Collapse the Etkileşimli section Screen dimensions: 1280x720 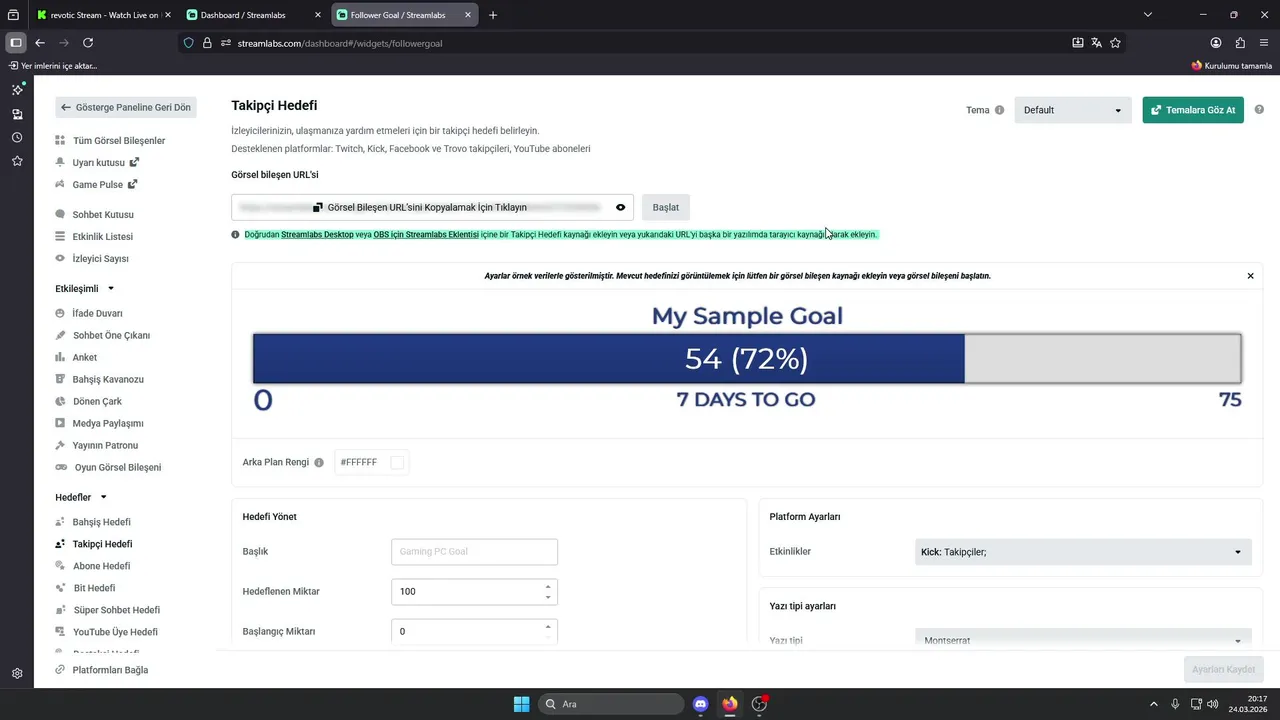[x=111, y=289]
